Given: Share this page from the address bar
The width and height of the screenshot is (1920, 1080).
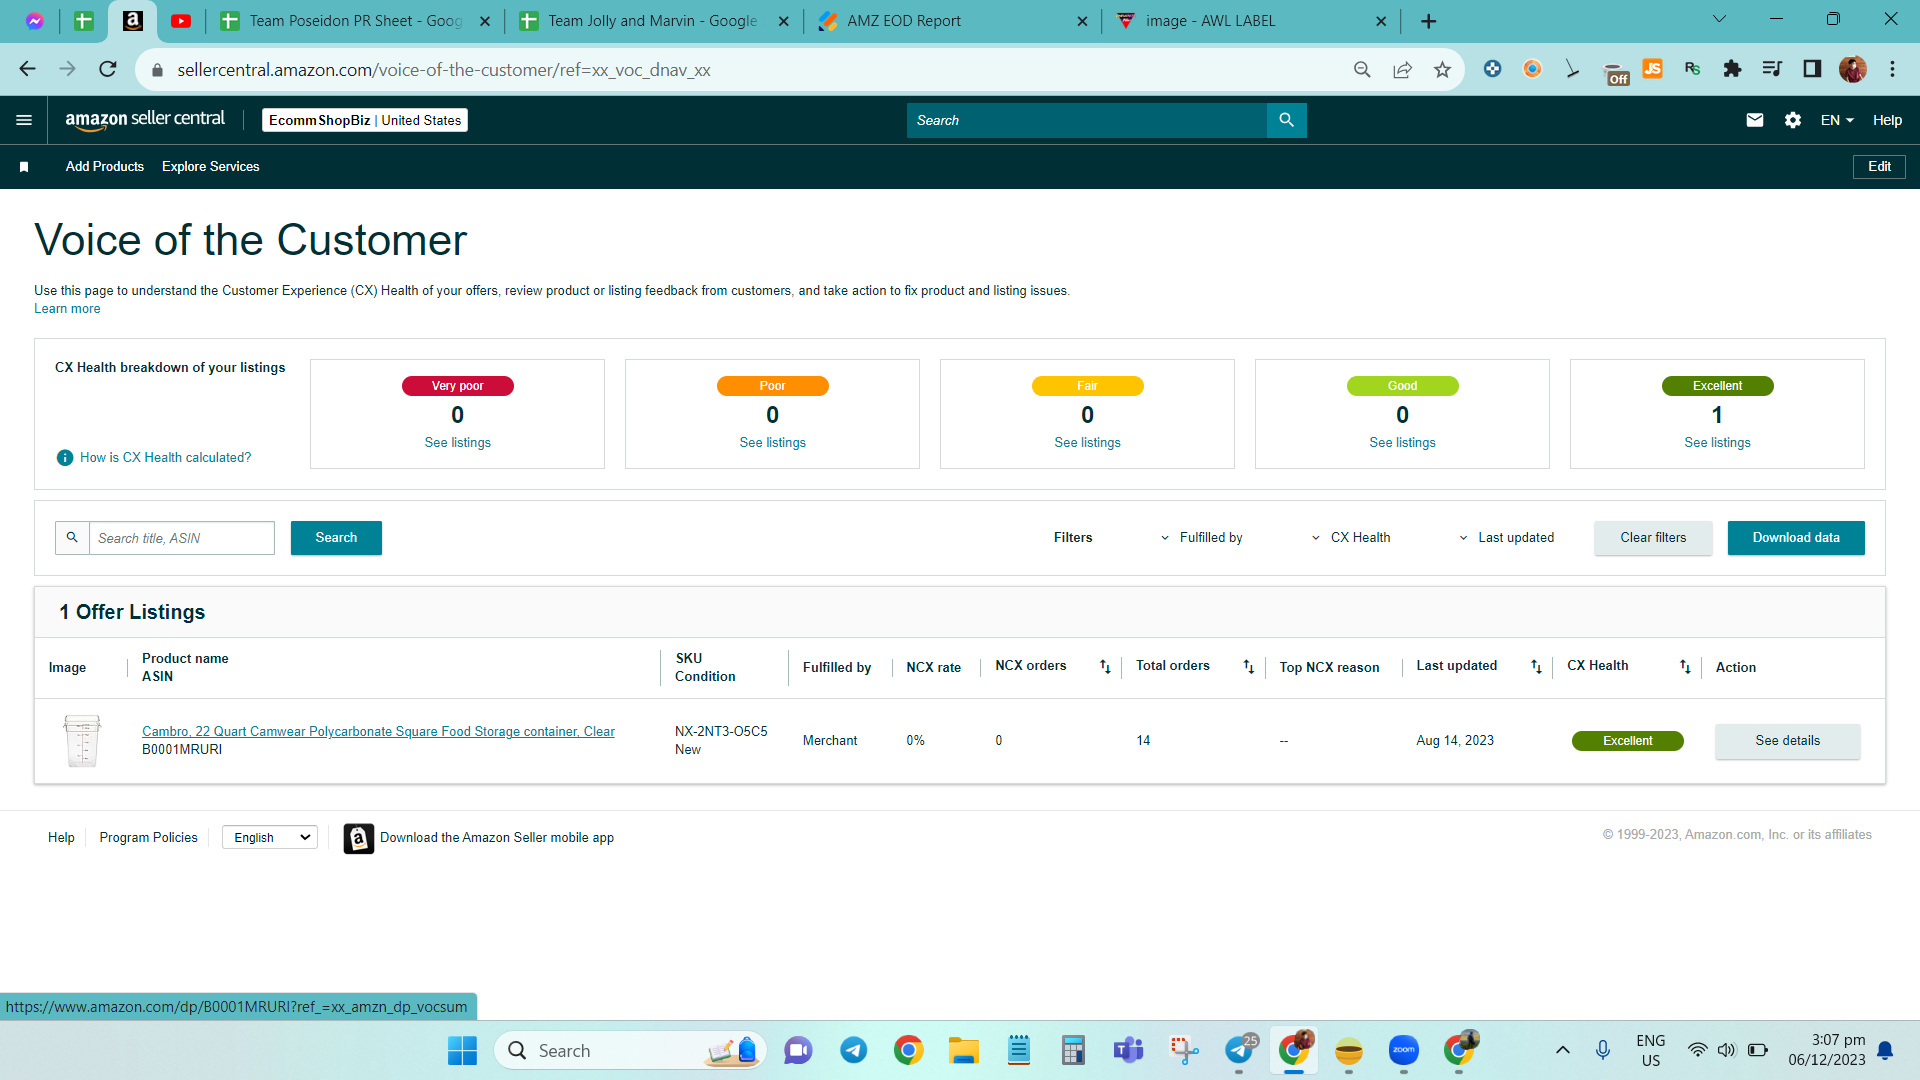Looking at the screenshot, I should point(1402,69).
